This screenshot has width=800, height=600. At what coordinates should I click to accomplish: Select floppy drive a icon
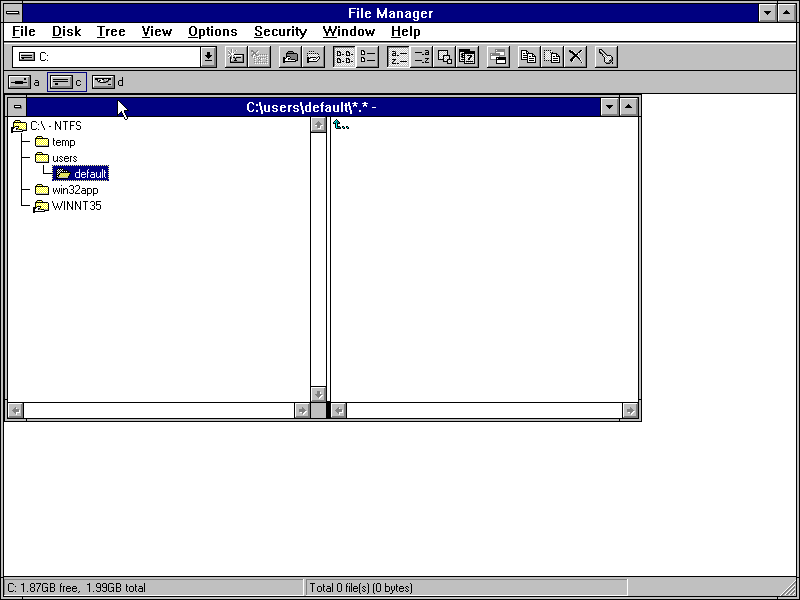pos(23,82)
